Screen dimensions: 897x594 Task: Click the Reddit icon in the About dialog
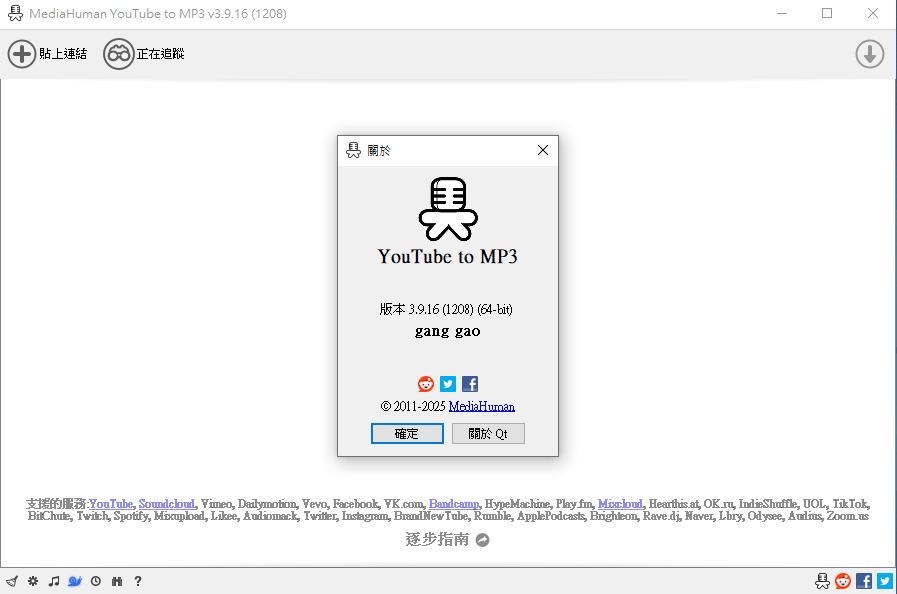click(426, 384)
